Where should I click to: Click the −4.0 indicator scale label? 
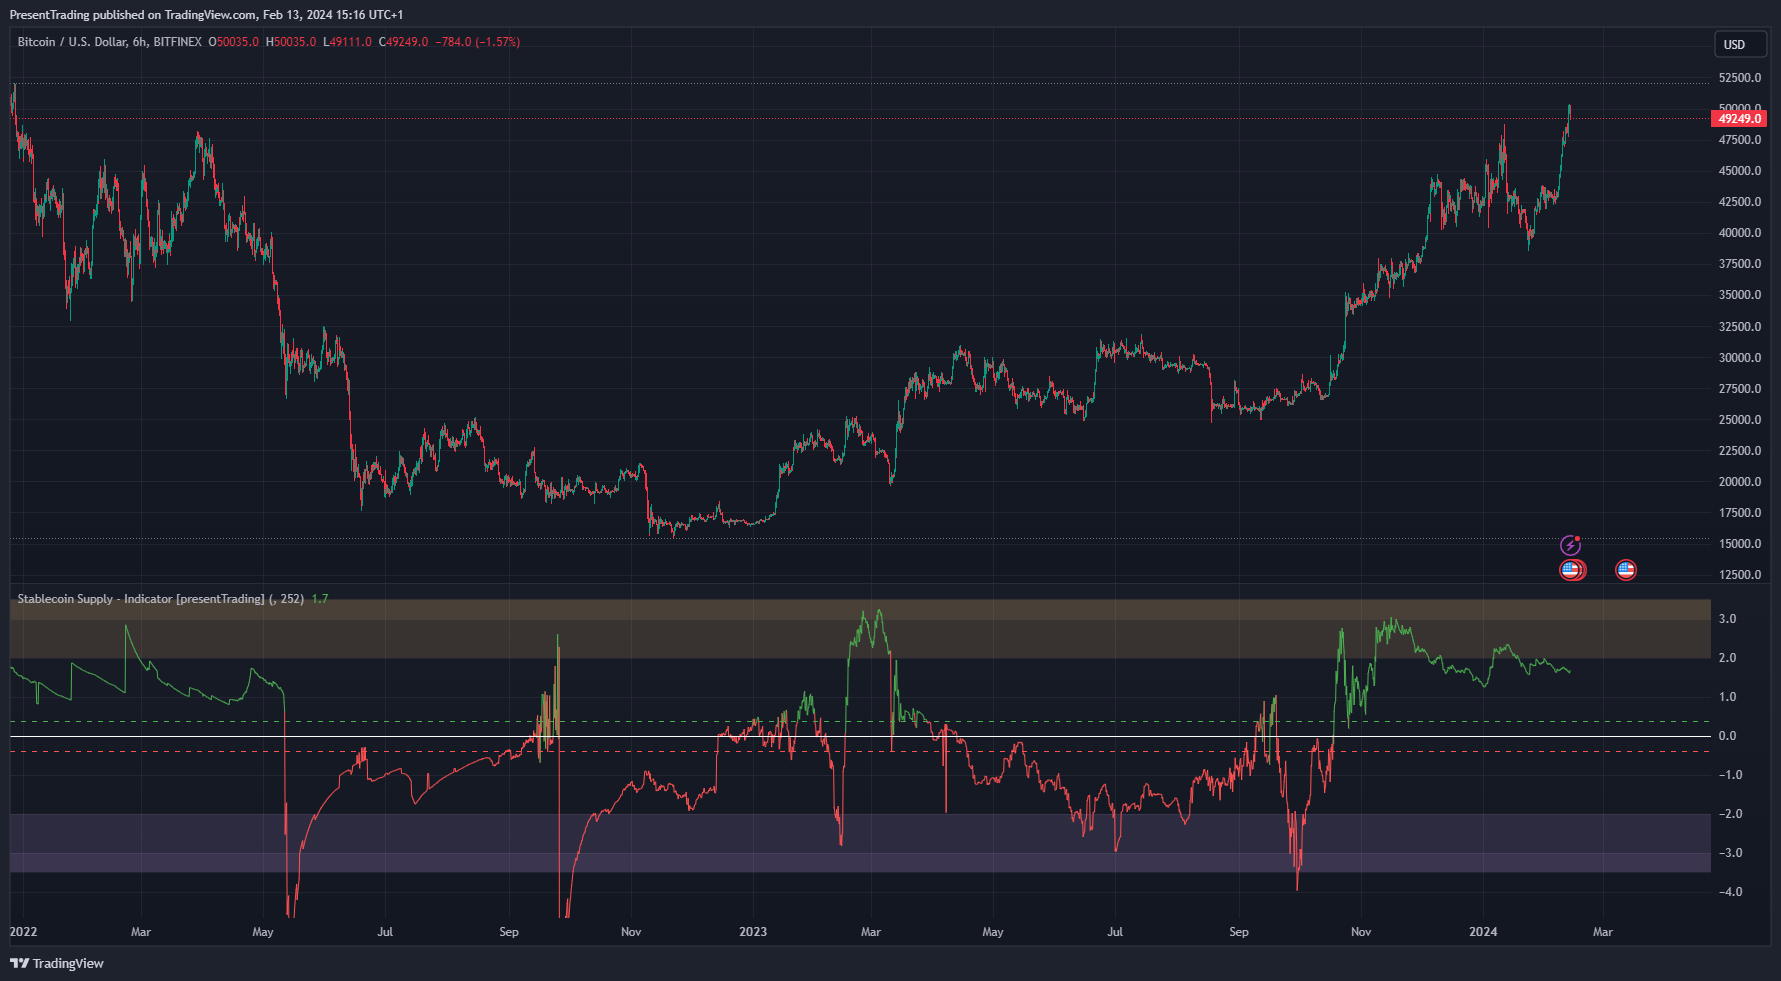click(x=1730, y=892)
